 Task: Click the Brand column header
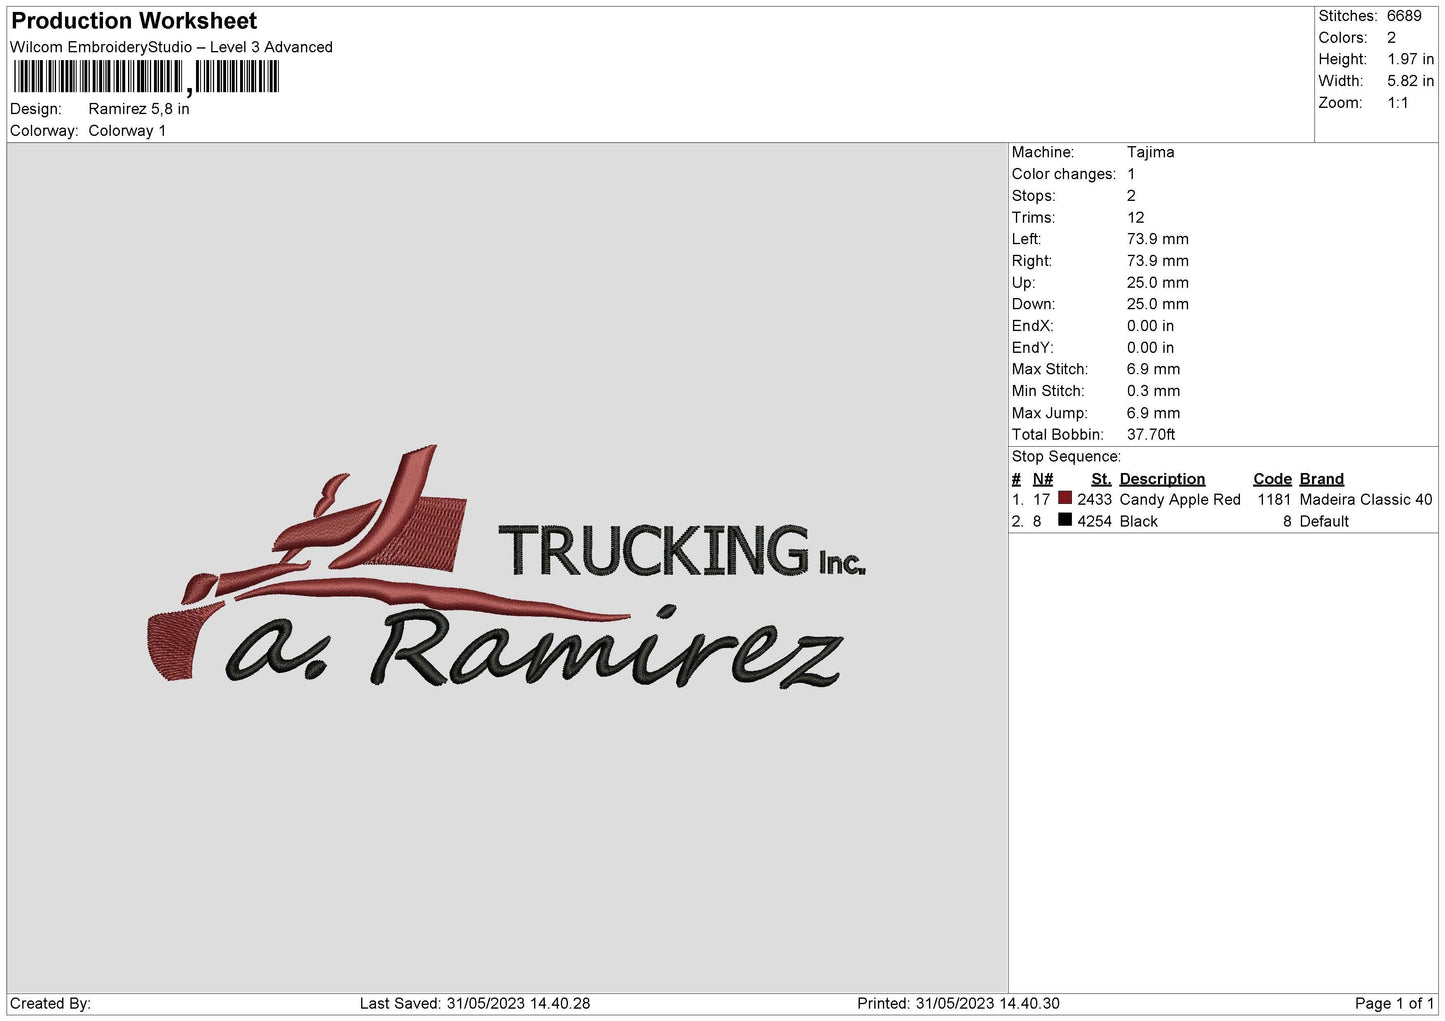tap(1321, 479)
